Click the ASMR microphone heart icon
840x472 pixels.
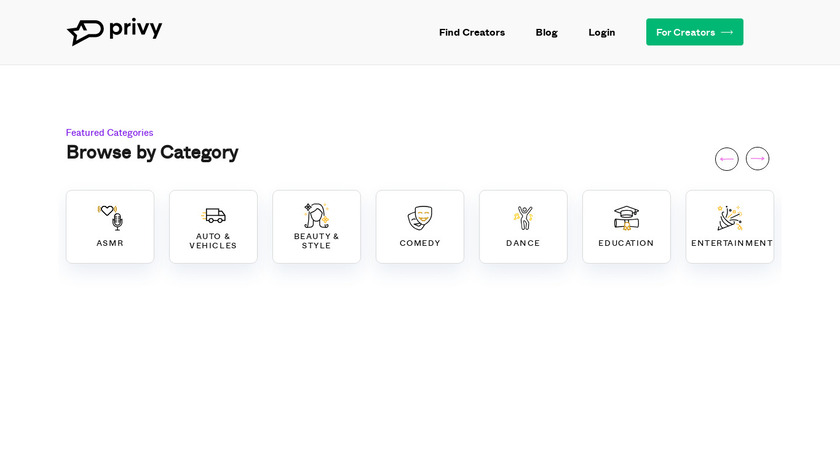tap(110, 217)
